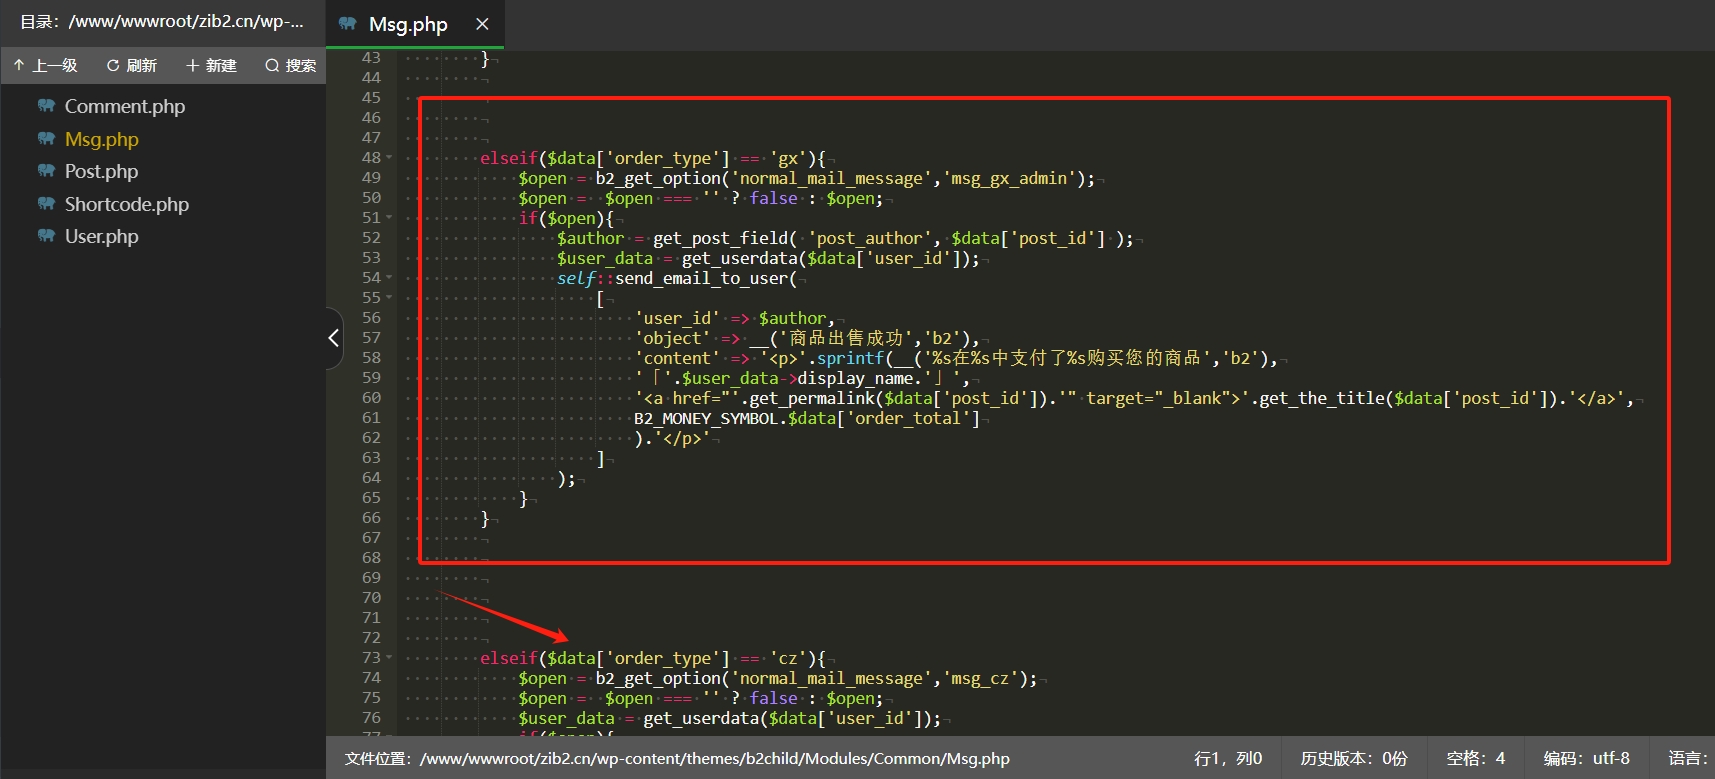Collapse the file sidebar with left chevron

334,338
